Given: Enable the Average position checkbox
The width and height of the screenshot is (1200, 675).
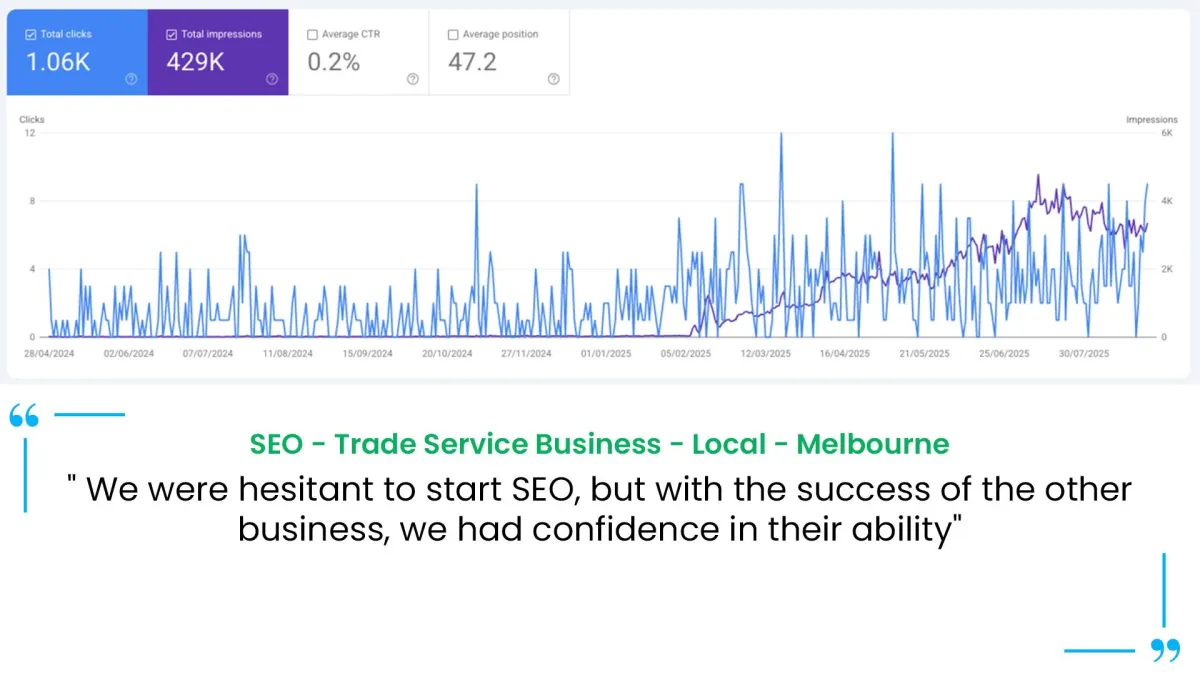Looking at the screenshot, I should [x=454, y=34].
